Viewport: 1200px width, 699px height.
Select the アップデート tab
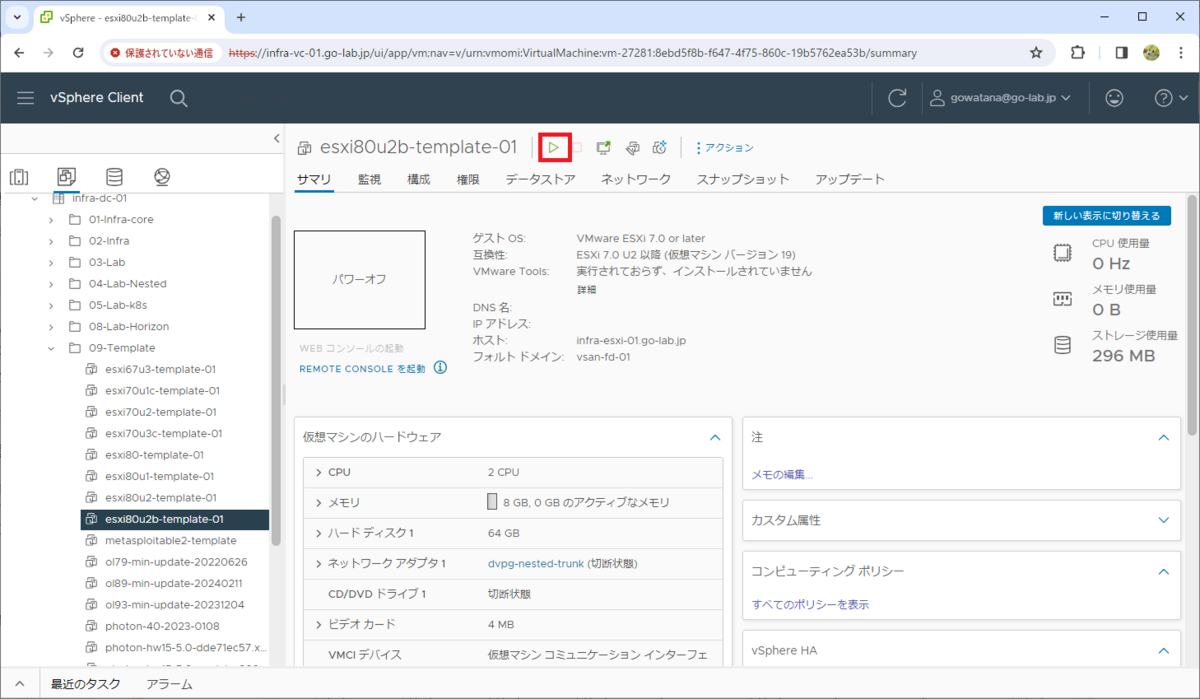click(x=850, y=180)
